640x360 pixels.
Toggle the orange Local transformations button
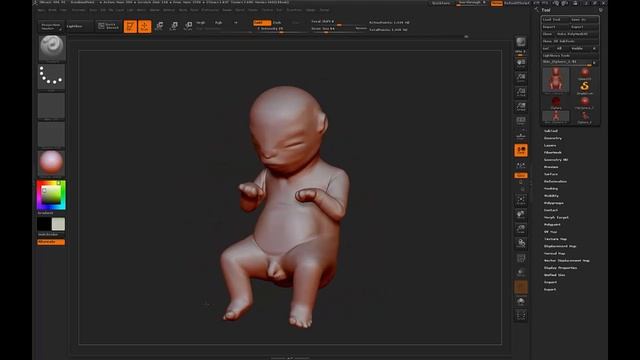click(x=521, y=150)
